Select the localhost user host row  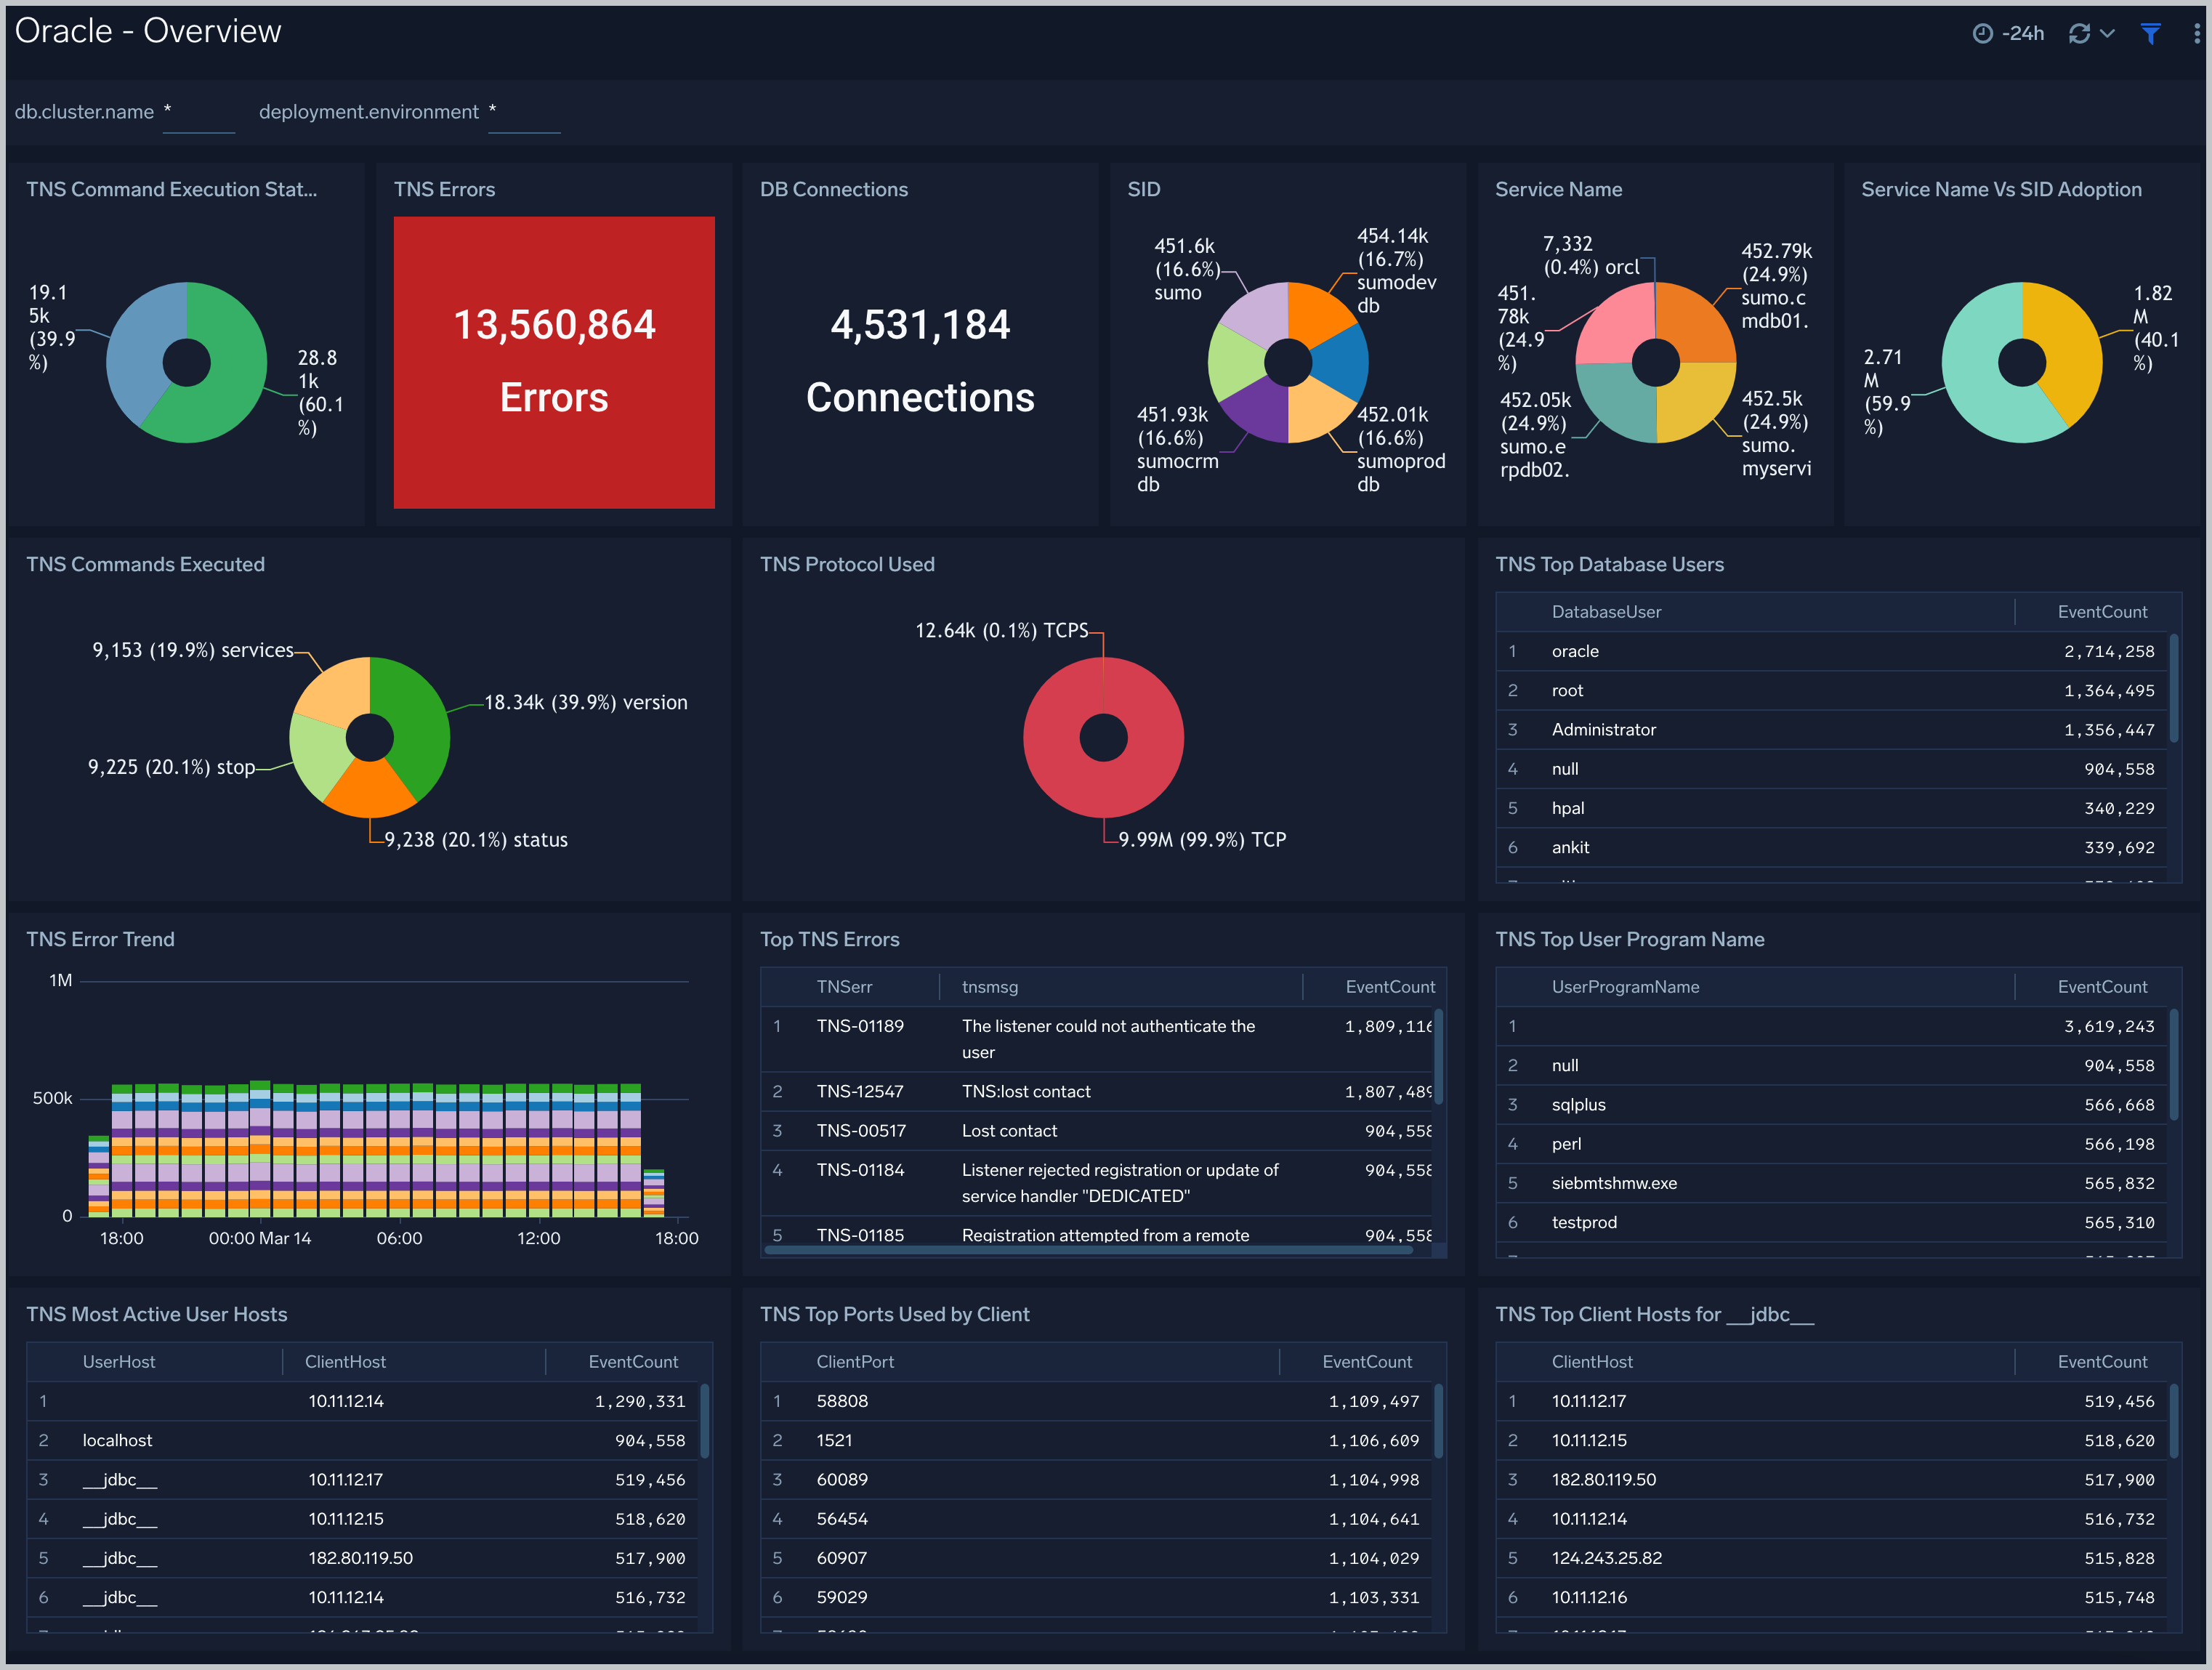[362, 1440]
